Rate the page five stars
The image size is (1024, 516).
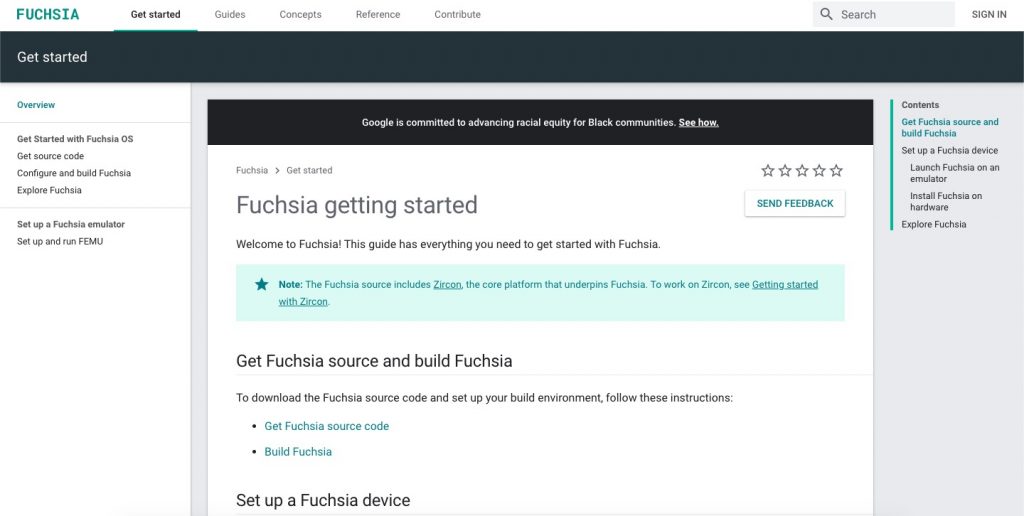point(836,170)
